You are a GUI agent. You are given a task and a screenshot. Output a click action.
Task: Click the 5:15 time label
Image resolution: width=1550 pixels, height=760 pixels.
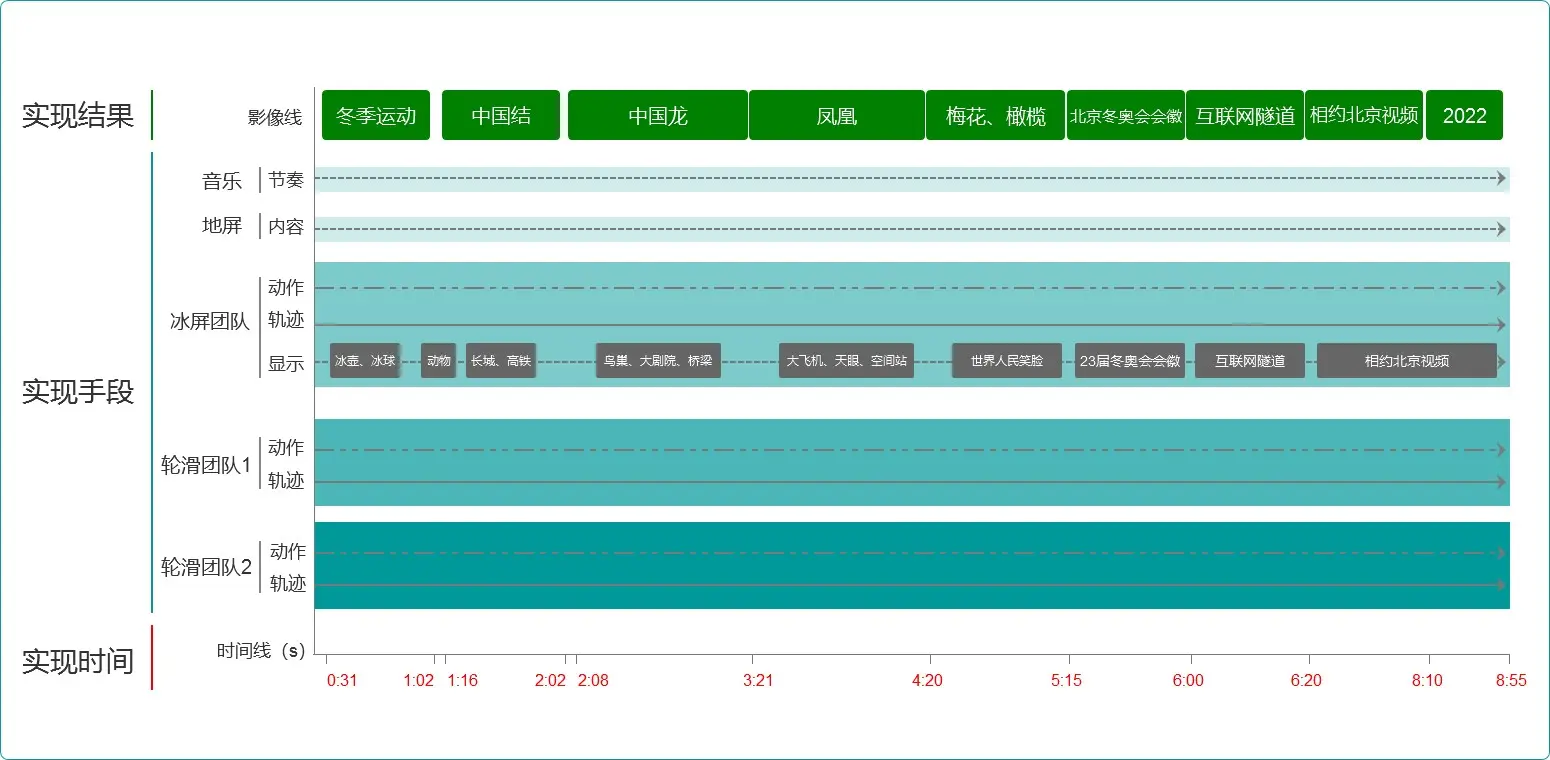tap(1066, 680)
